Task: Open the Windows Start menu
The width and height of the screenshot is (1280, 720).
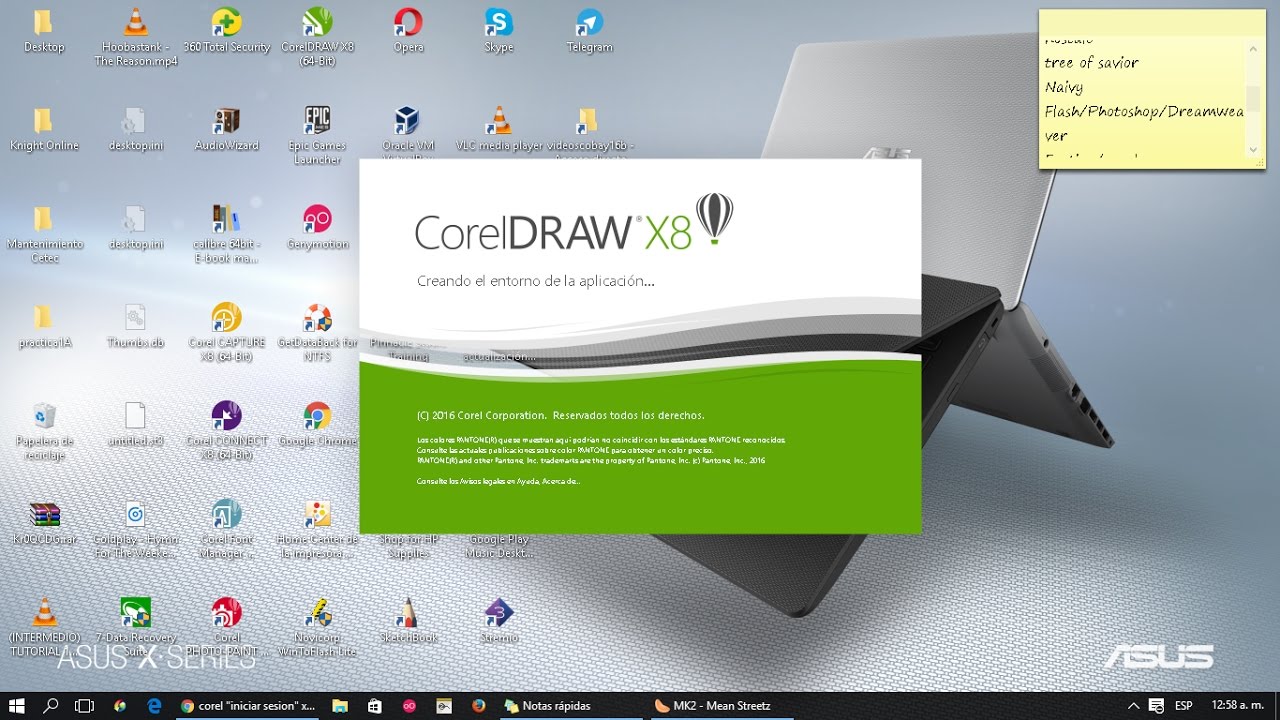Action: 19,705
